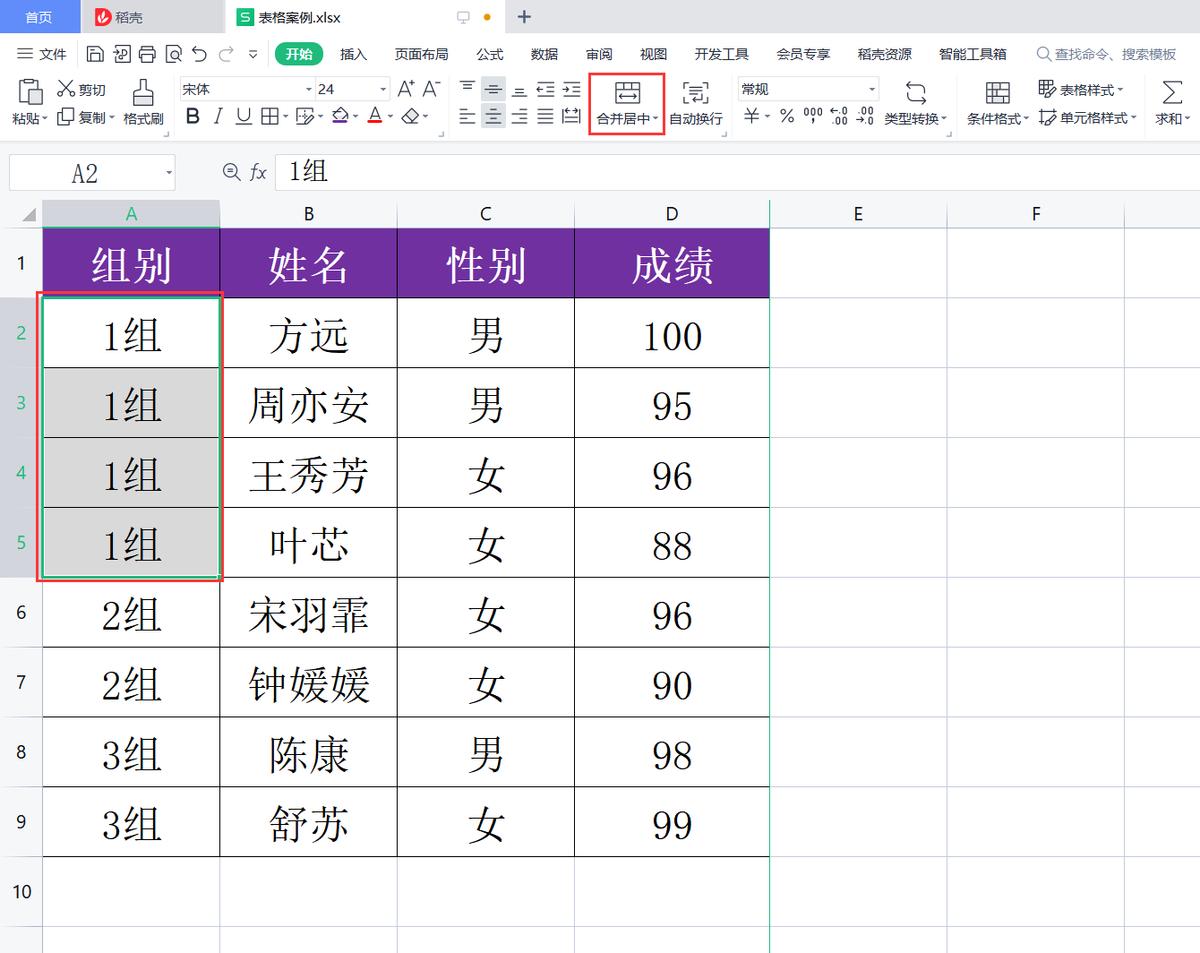Select the format painter (格式刷) tool
This screenshot has width=1200, height=953.
(141, 105)
